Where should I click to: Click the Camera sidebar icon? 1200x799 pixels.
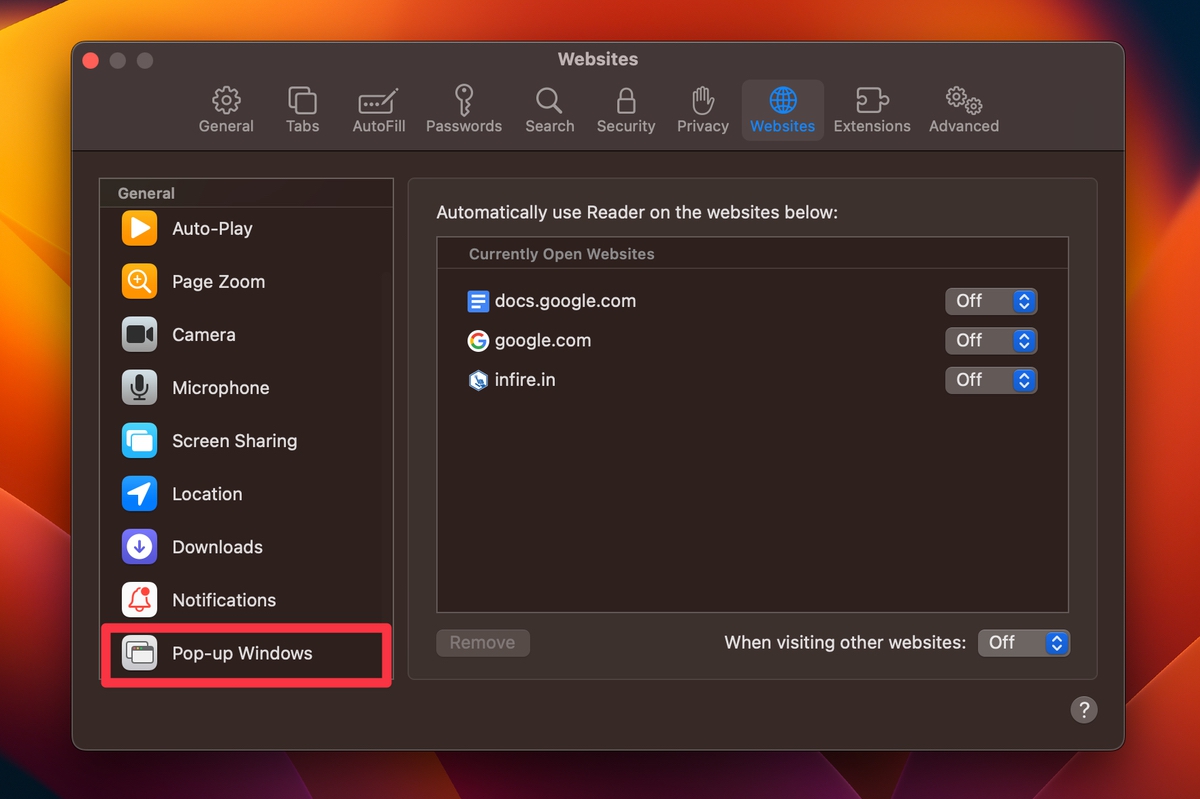coord(138,334)
